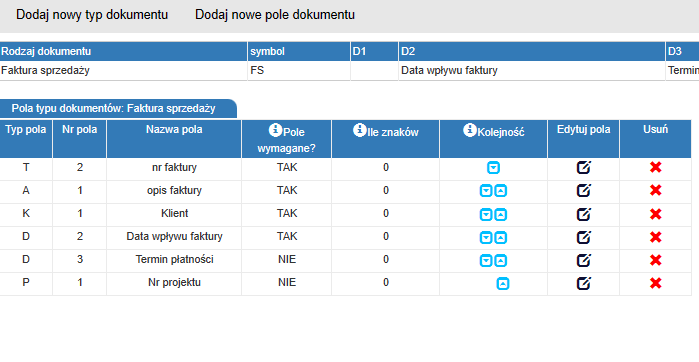Edit the Klient field
Screen dimensions: 699x362
coord(584,214)
